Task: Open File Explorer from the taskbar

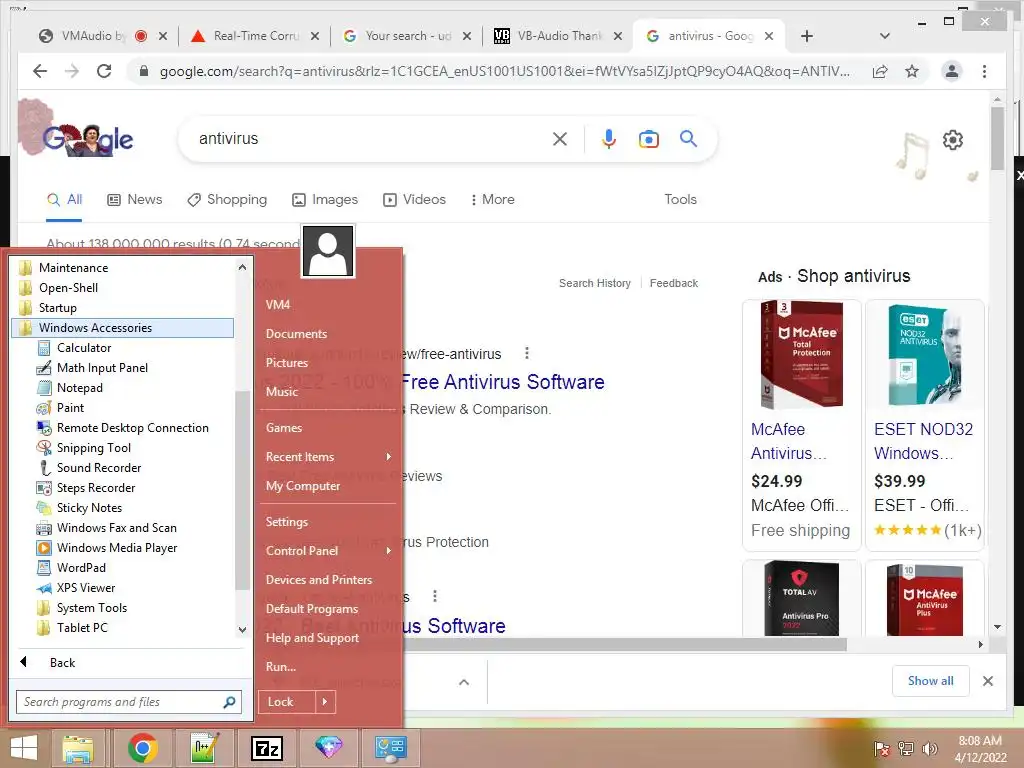Action: pos(77,748)
